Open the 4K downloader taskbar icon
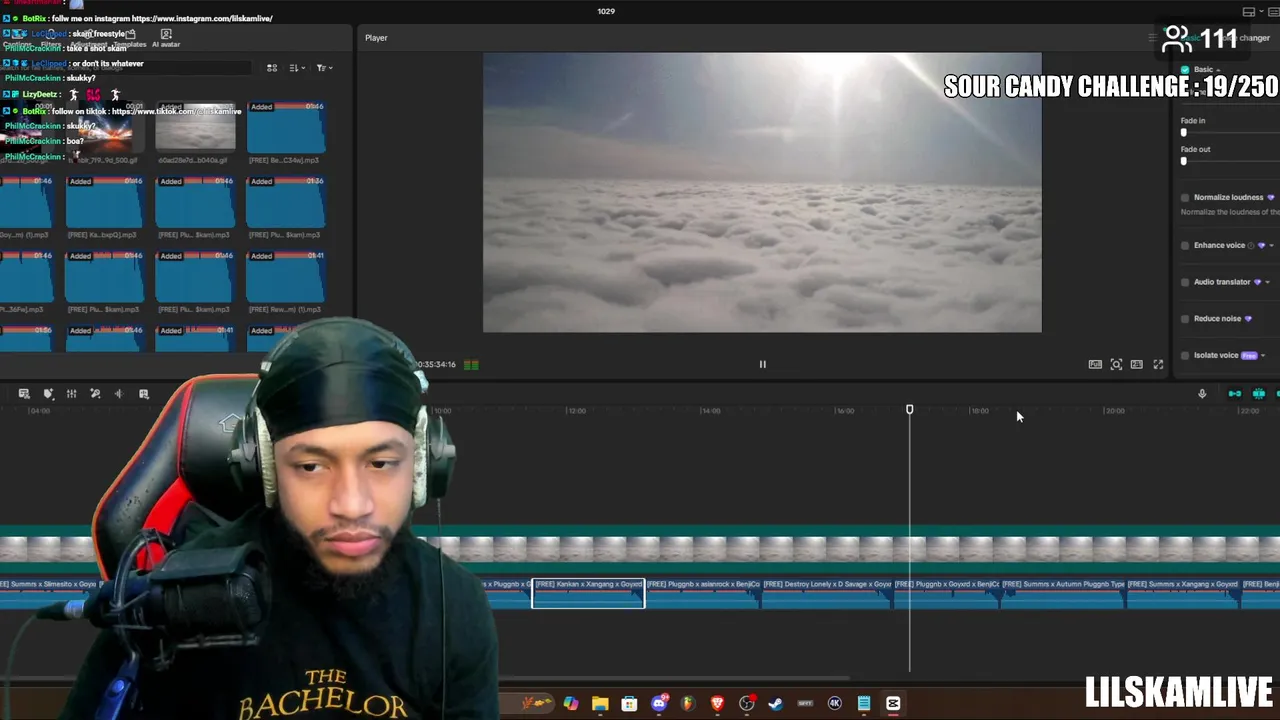The image size is (1280, 720). (835, 704)
